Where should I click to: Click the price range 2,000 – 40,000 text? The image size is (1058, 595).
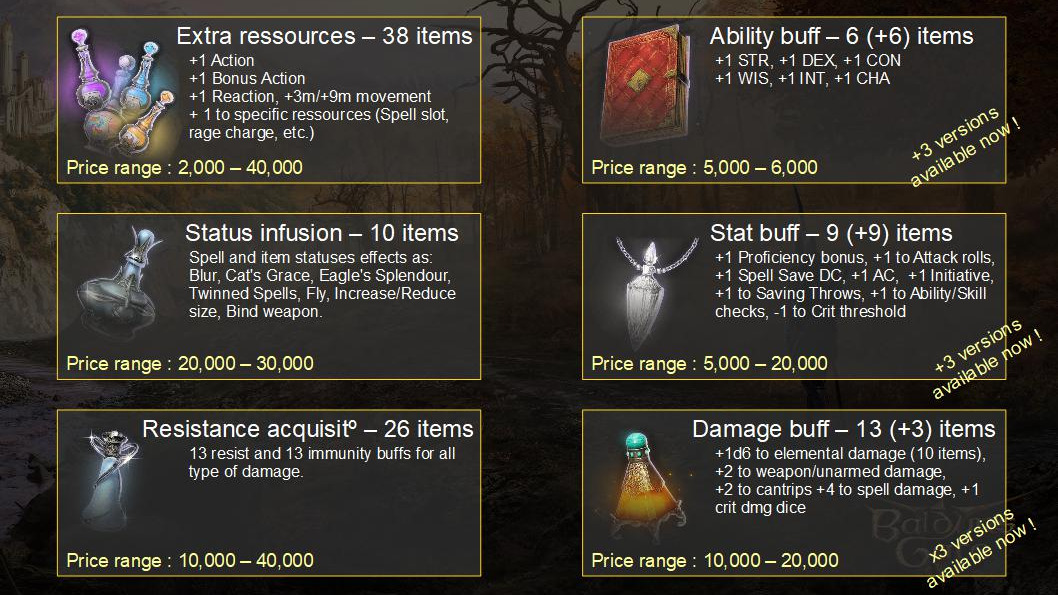185,167
